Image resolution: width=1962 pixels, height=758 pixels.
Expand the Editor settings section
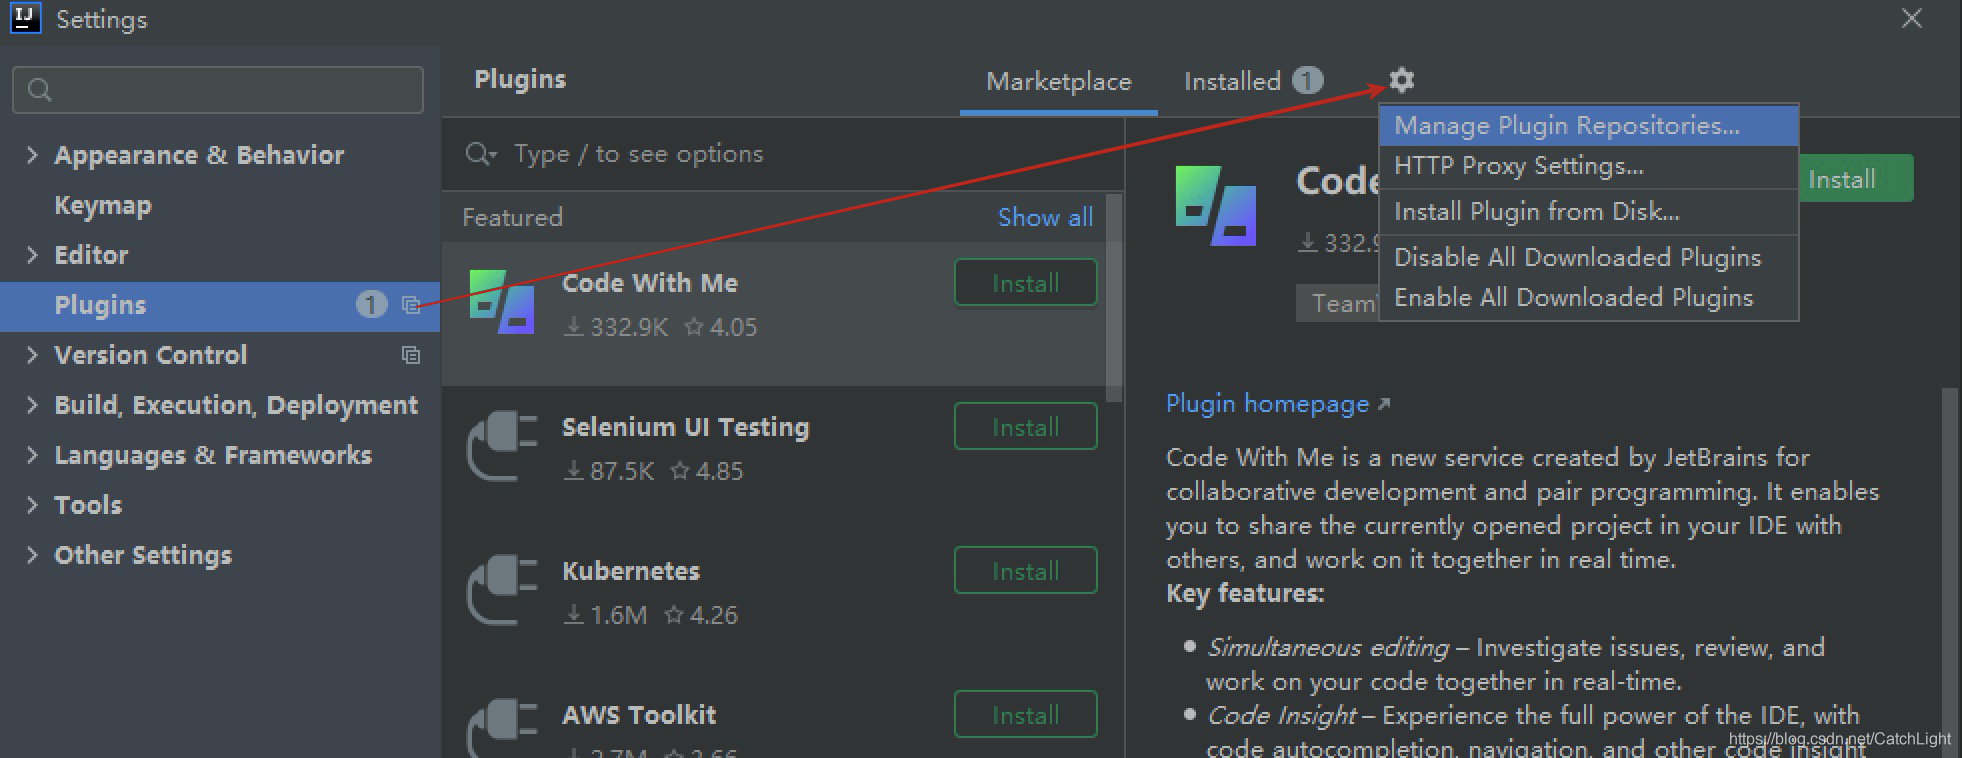tap(32, 254)
